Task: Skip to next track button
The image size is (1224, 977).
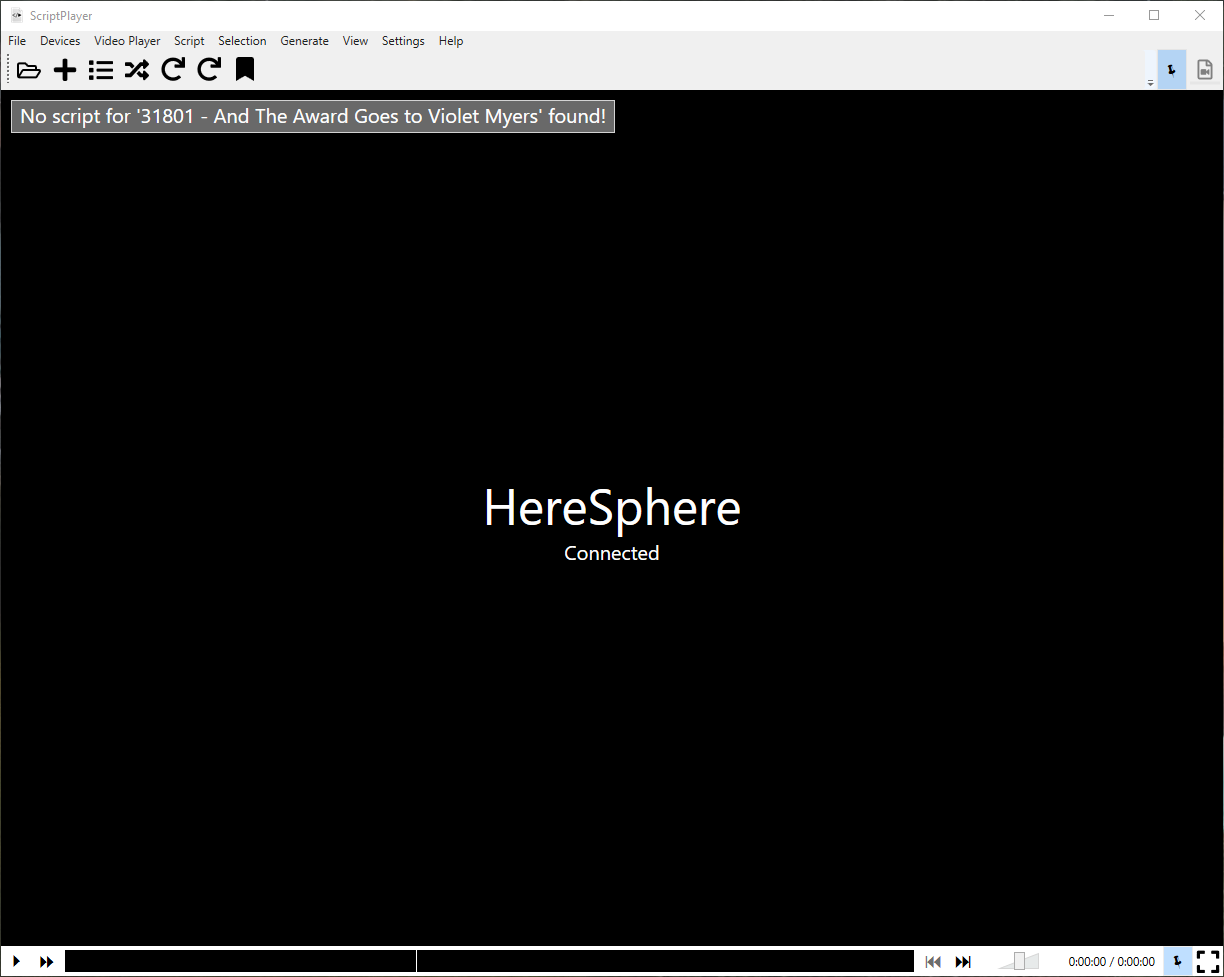Action: pos(963,961)
